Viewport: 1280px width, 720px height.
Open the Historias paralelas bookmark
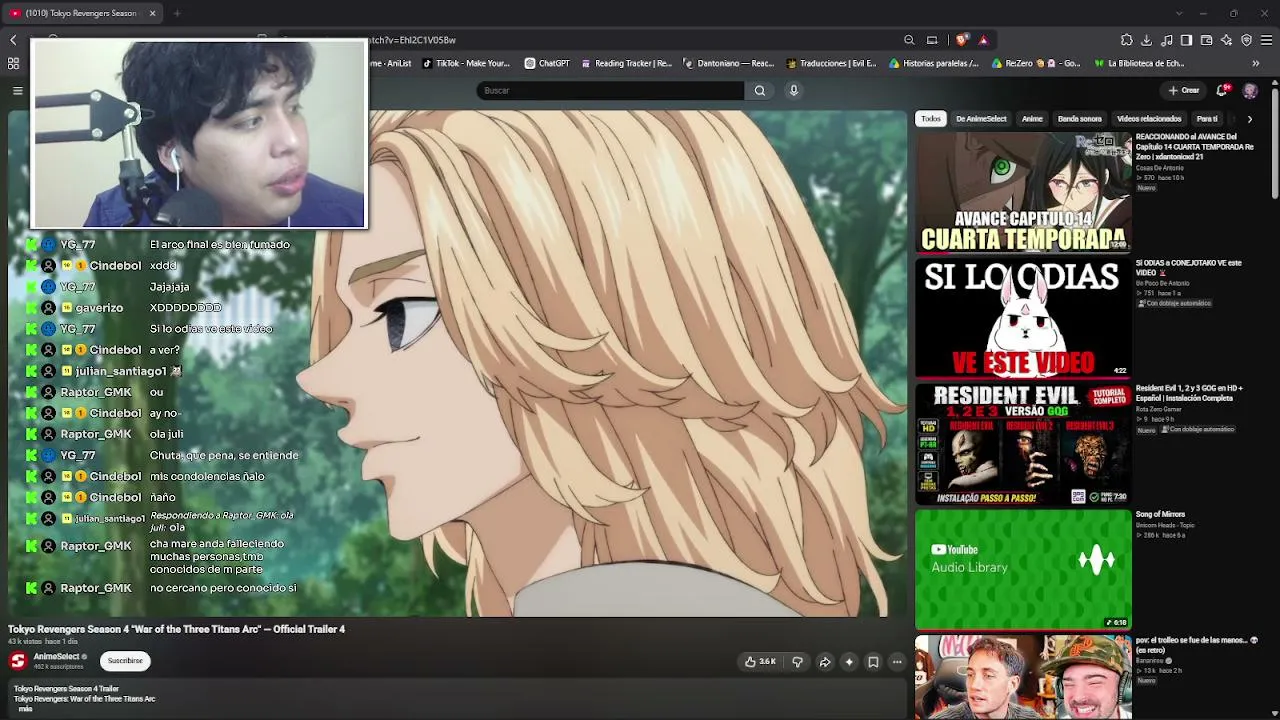coord(934,63)
